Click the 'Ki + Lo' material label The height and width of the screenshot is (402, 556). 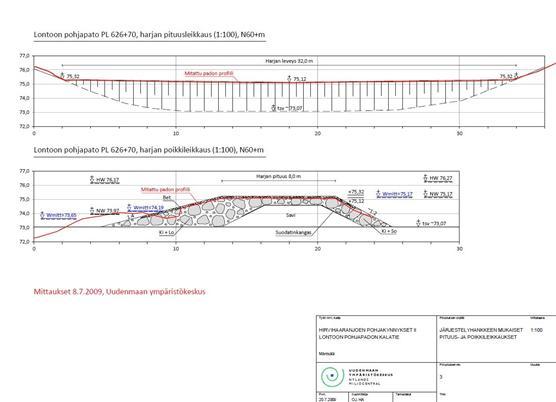pos(166,233)
